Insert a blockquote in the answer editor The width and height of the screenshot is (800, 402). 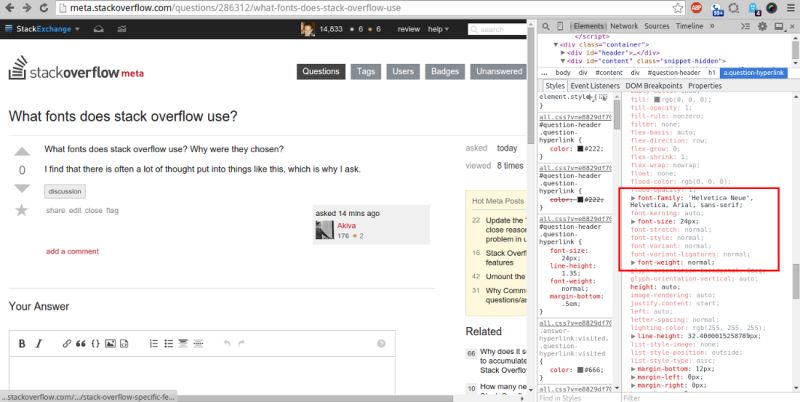[x=81, y=343]
